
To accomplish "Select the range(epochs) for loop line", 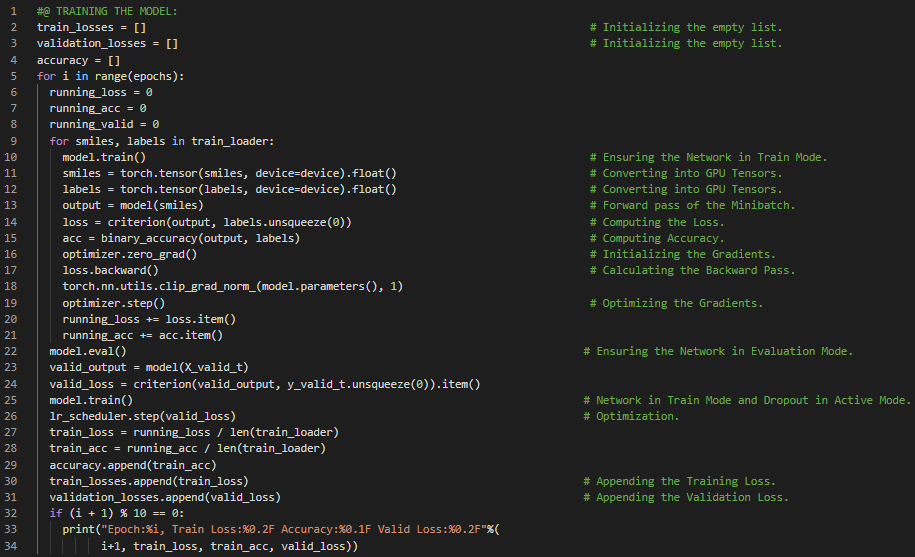I will [110, 76].
